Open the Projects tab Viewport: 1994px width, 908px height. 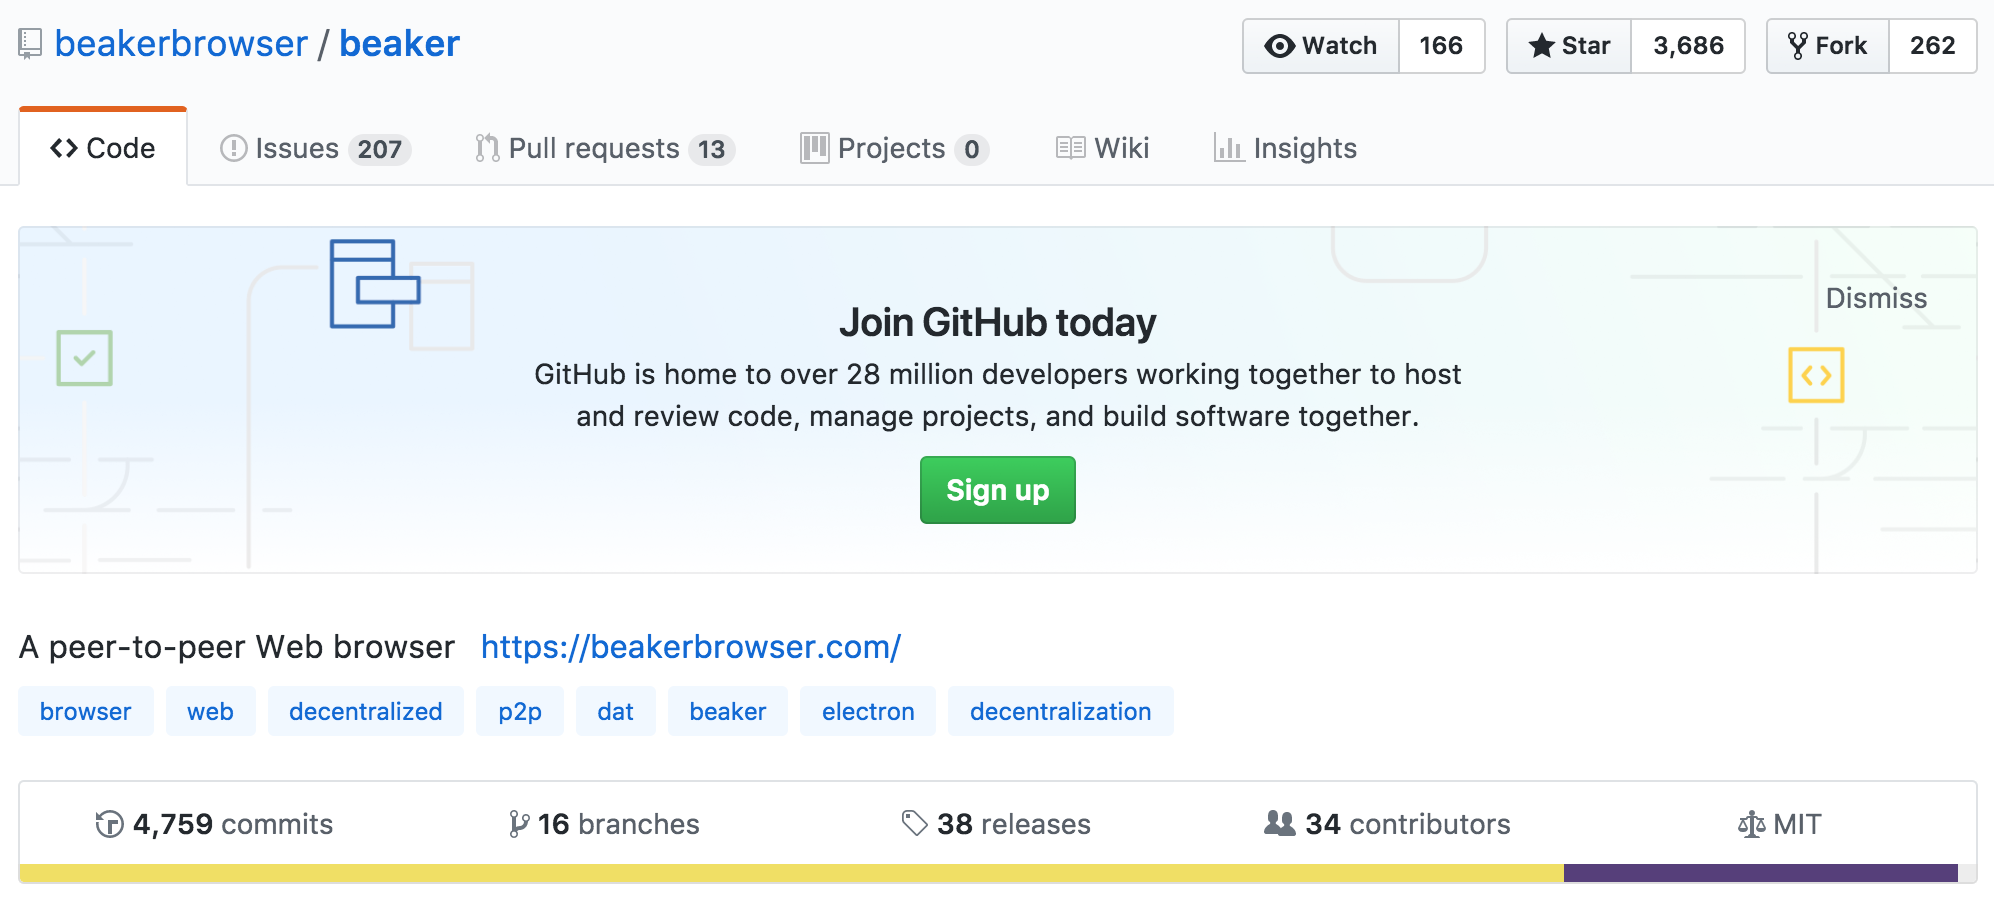pyautogui.click(x=894, y=148)
